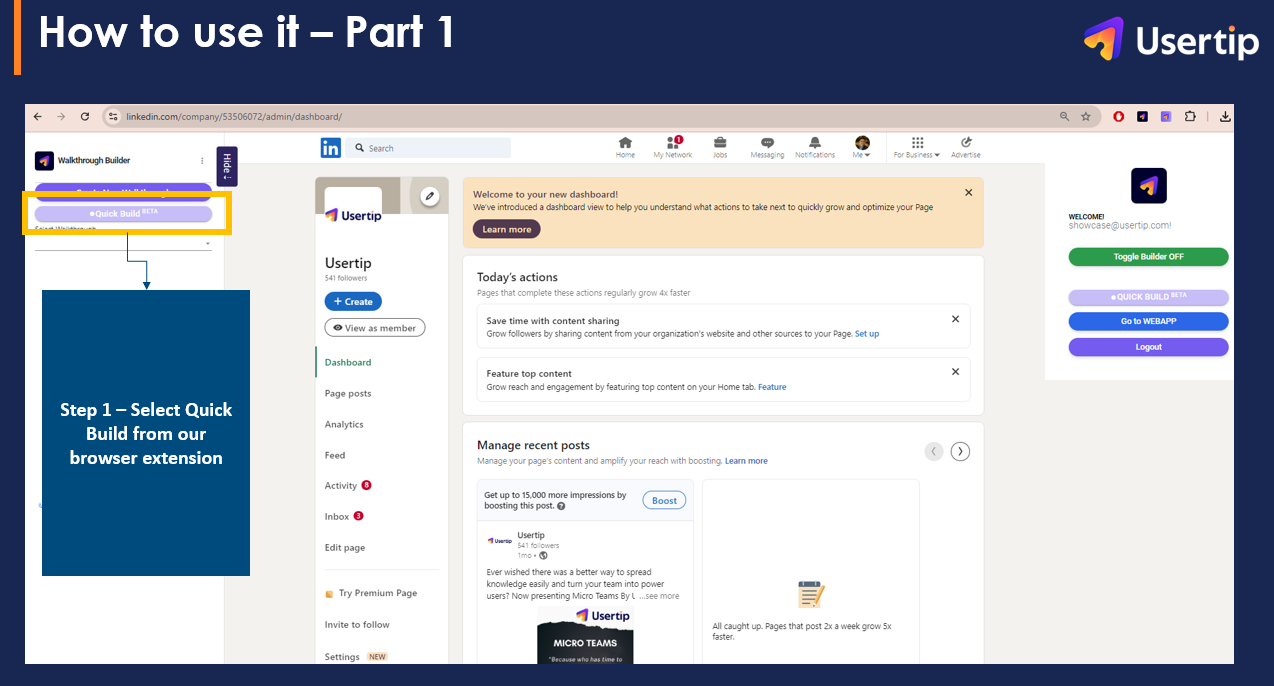
Task: Click the browser address bar URL
Action: 234,117
